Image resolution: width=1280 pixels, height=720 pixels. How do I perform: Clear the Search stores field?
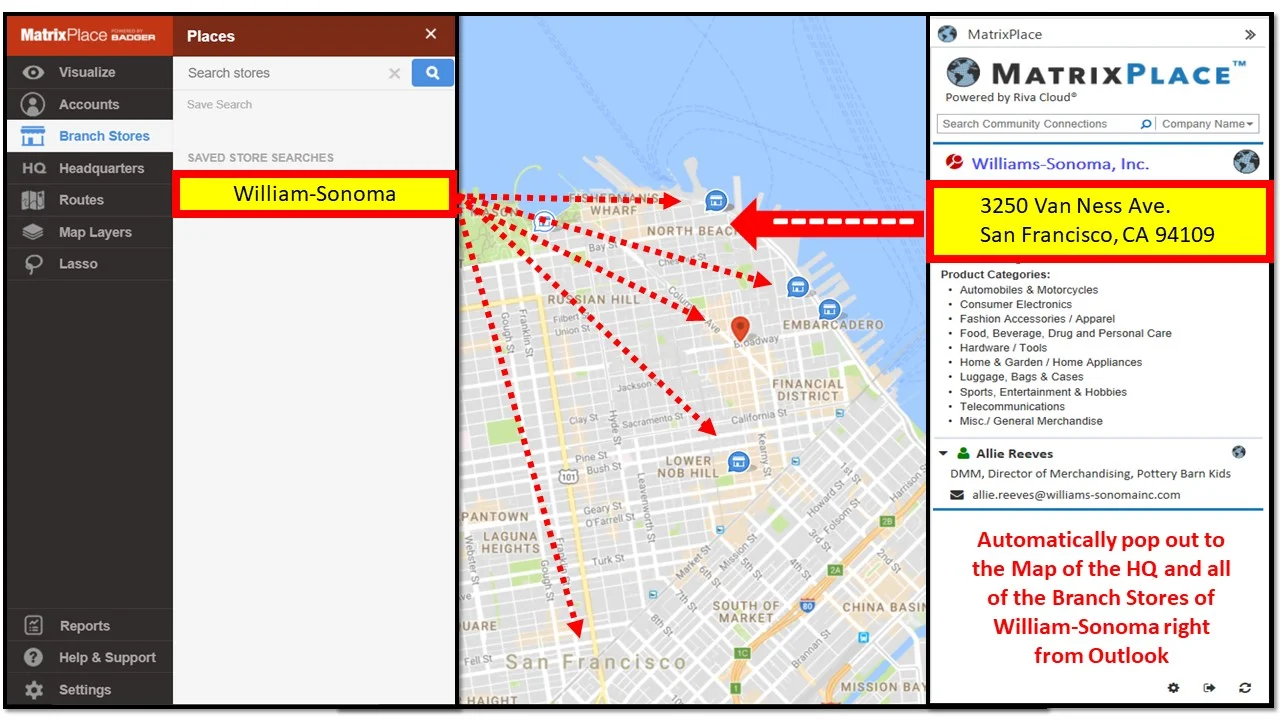(394, 73)
